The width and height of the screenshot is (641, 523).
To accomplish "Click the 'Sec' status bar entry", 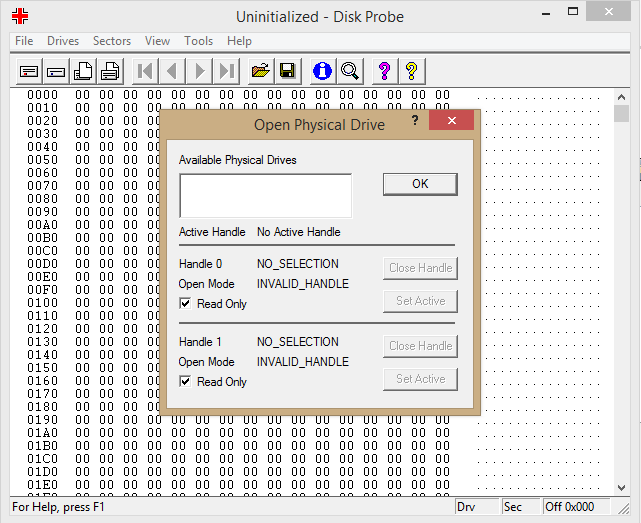I will click(520, 507).
